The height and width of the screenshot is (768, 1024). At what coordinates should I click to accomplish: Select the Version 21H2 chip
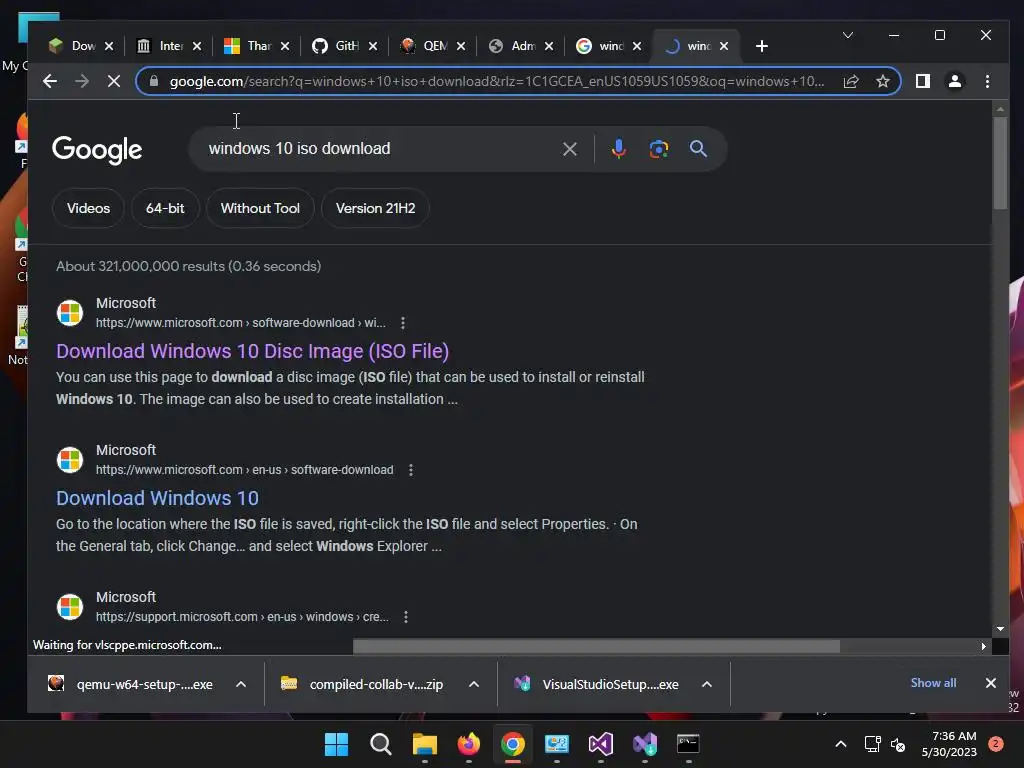[376, 208]
